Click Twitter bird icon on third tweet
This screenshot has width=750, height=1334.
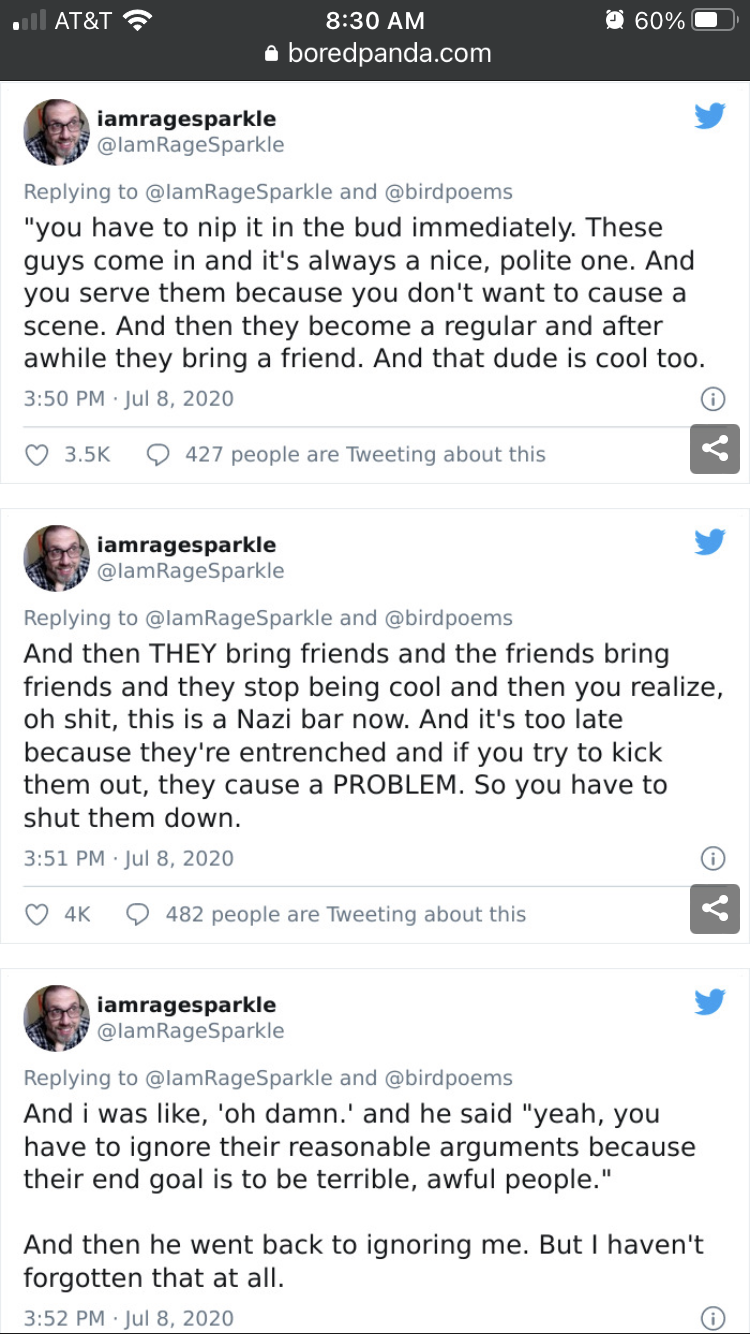click(710, 1003)
